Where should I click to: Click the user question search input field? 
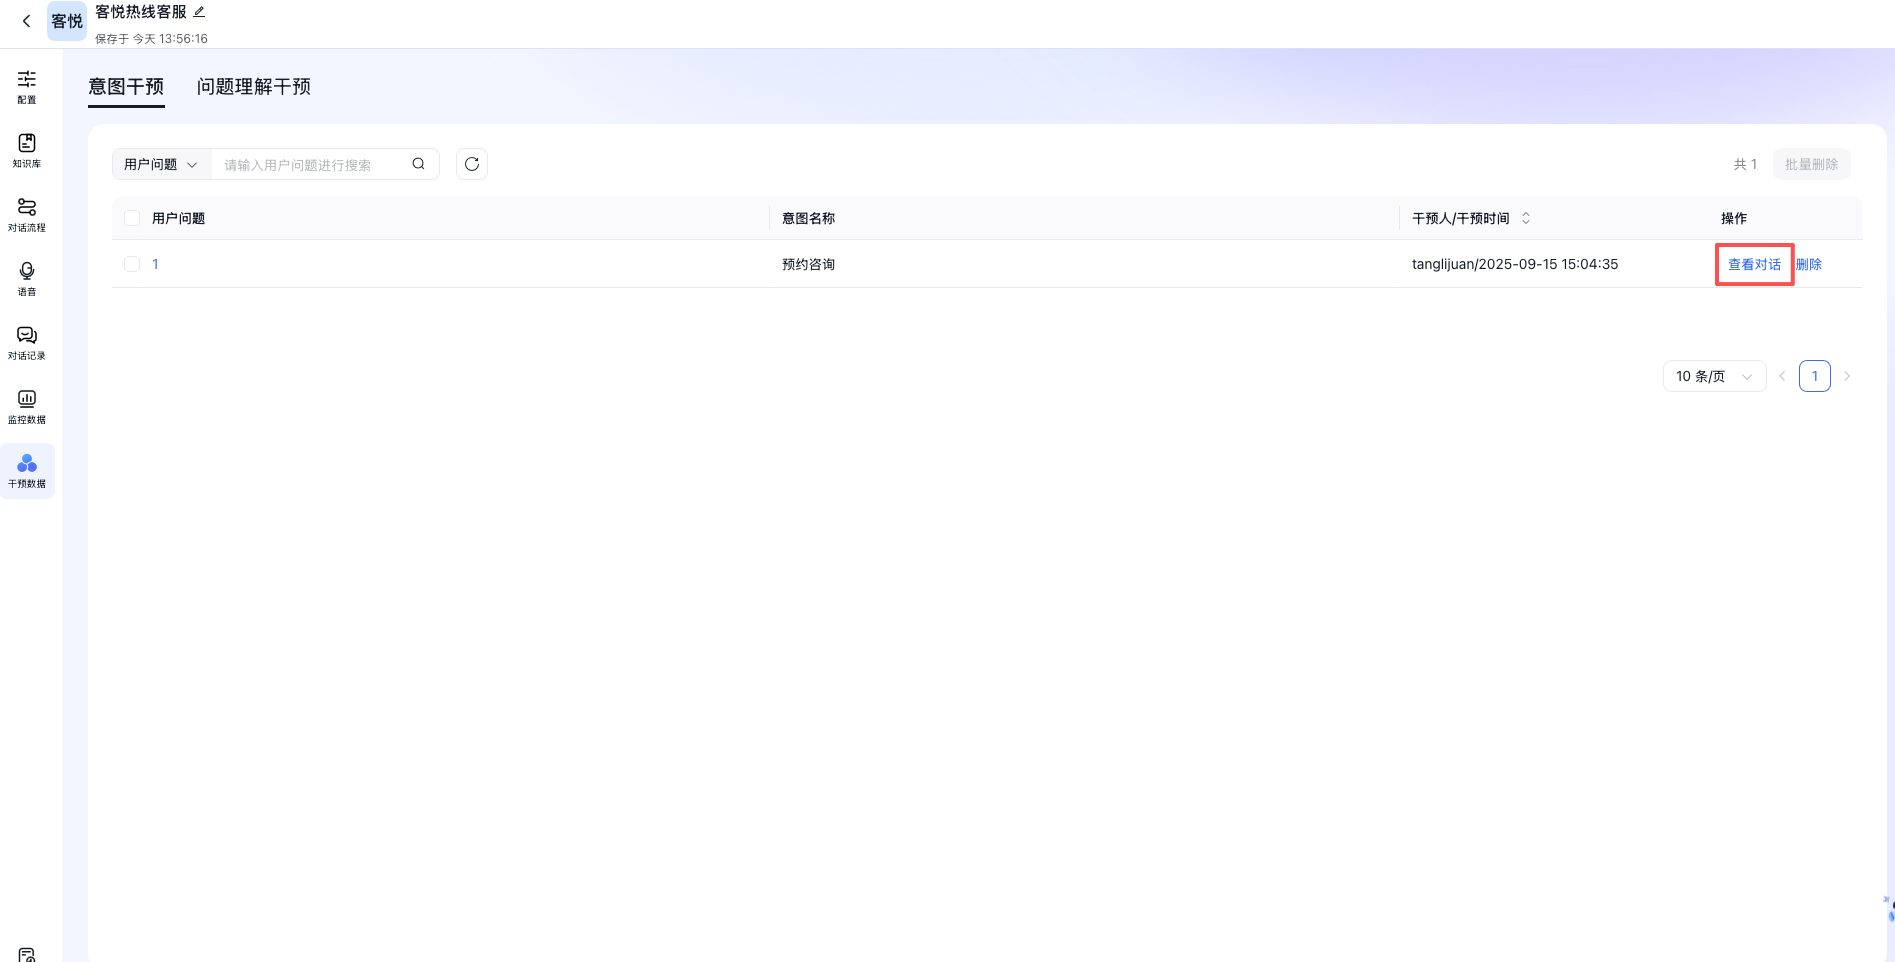[310, 165]
